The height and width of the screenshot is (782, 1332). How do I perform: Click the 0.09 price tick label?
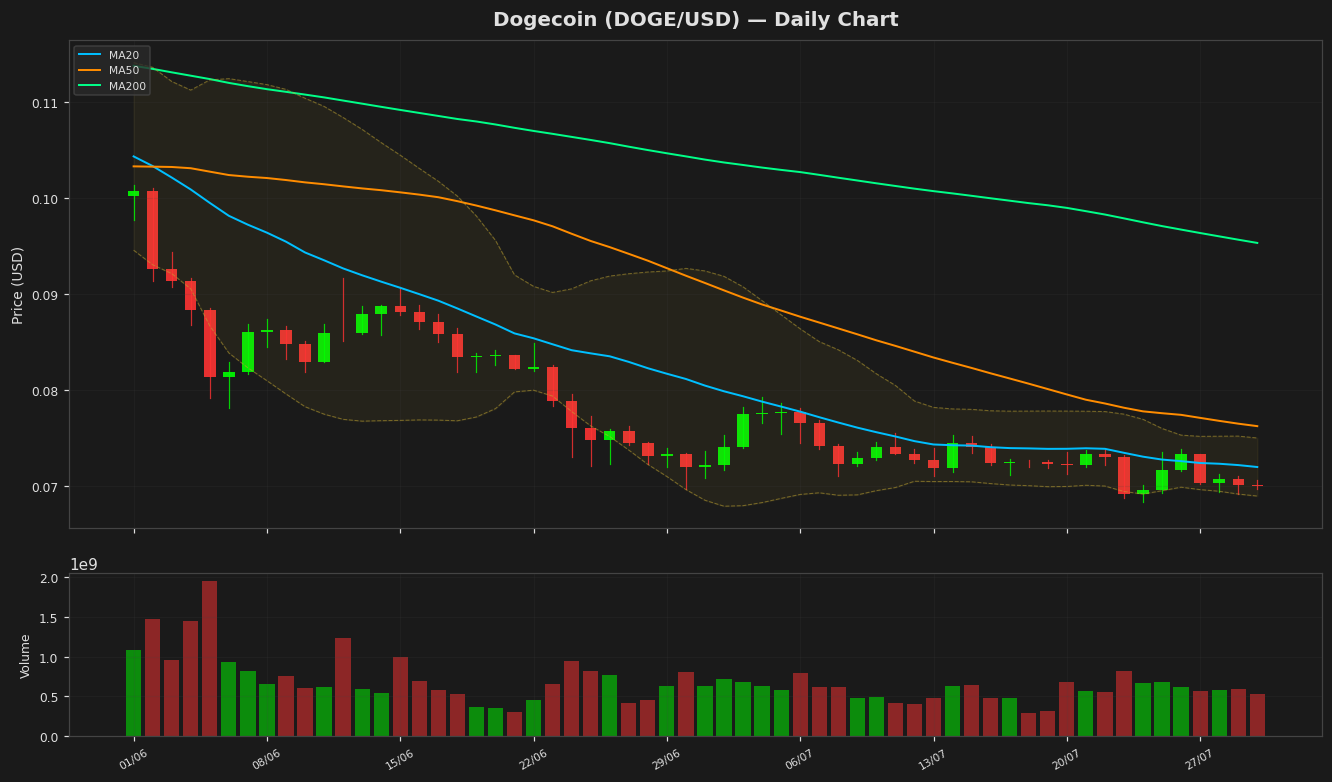pos(45,295)
